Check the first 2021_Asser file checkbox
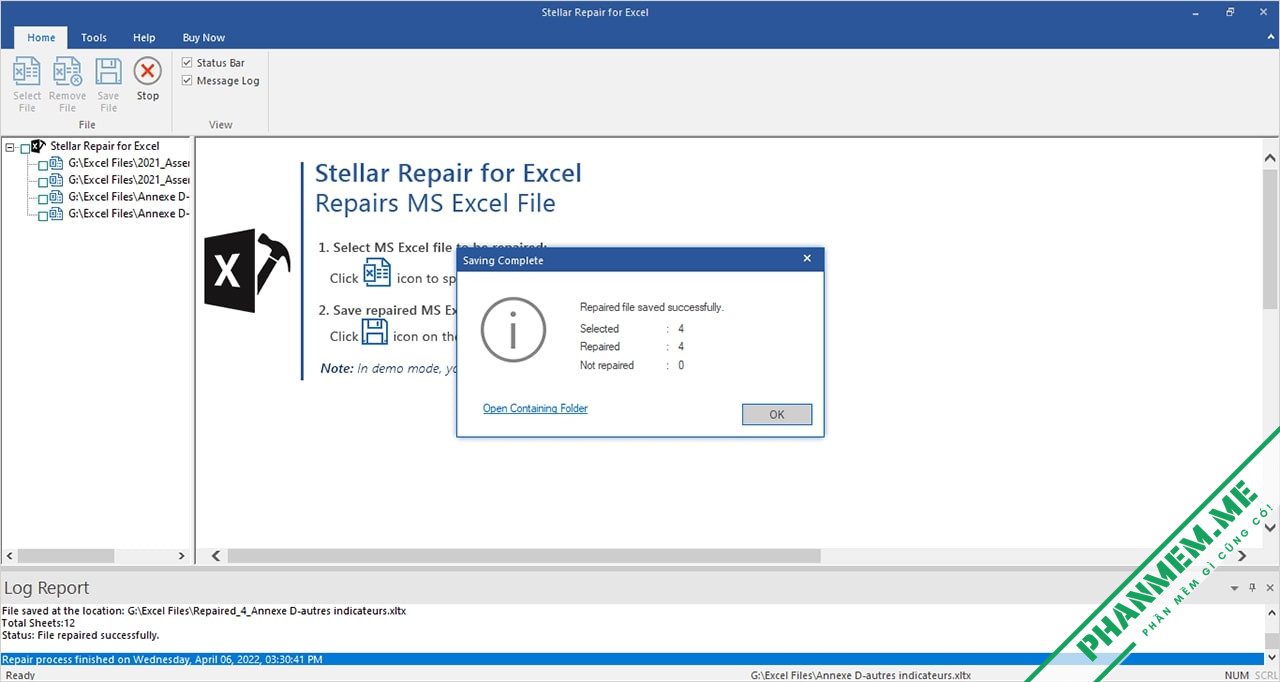 [43, 164]
